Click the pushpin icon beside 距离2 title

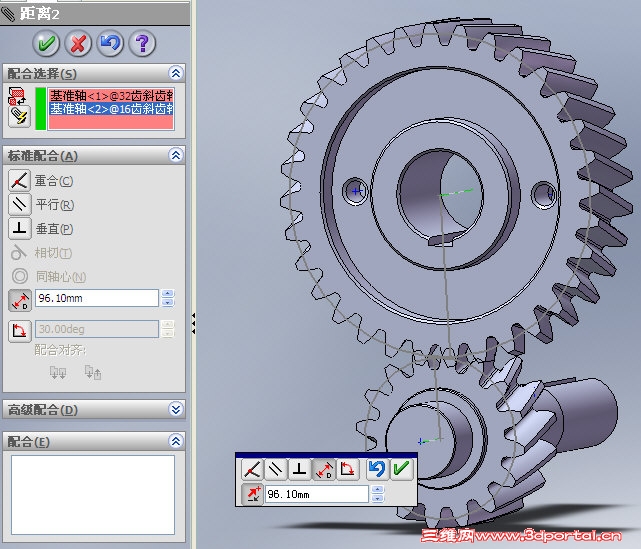[x=8, y=14]
